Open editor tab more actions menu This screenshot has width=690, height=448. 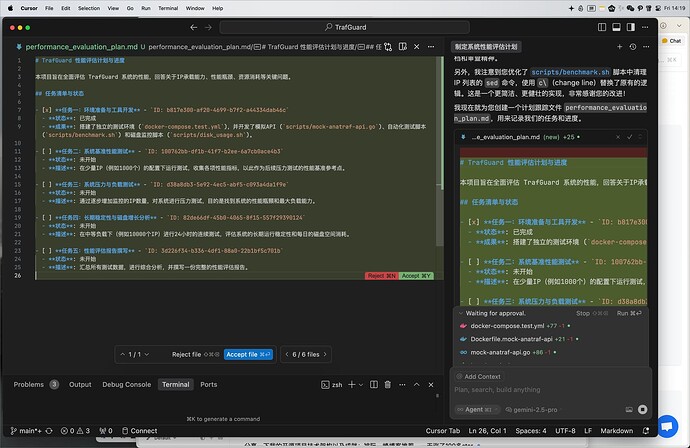431,47
